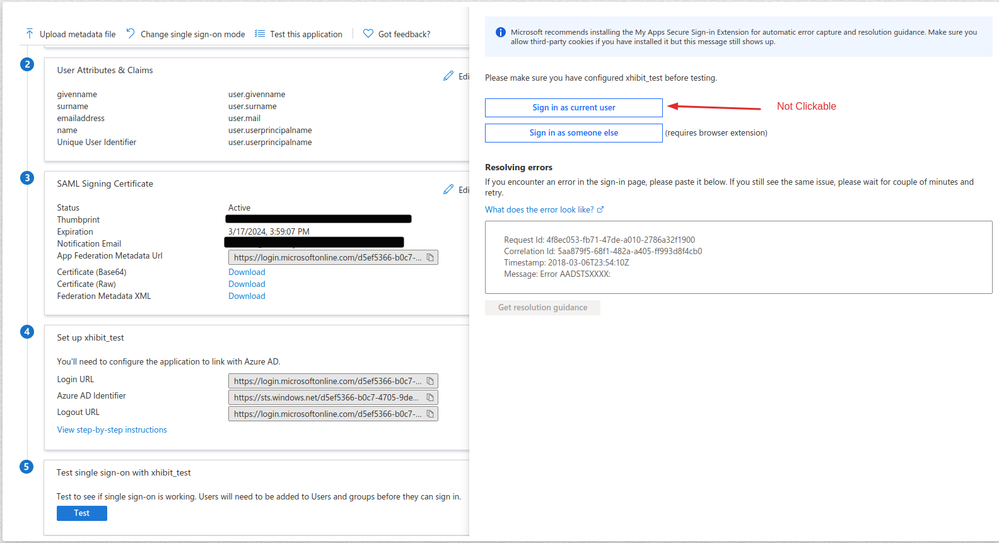999x543 pixels.
Task: Click the (requires browser extension) note
Action: [x=716, y=133]
